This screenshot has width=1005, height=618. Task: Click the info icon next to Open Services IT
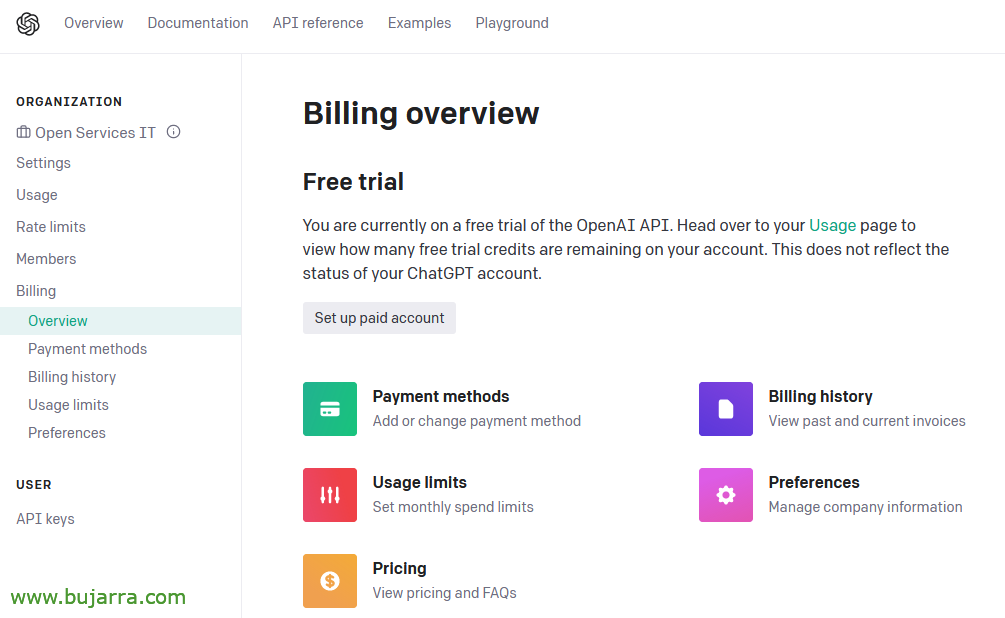tap(173, 131)
